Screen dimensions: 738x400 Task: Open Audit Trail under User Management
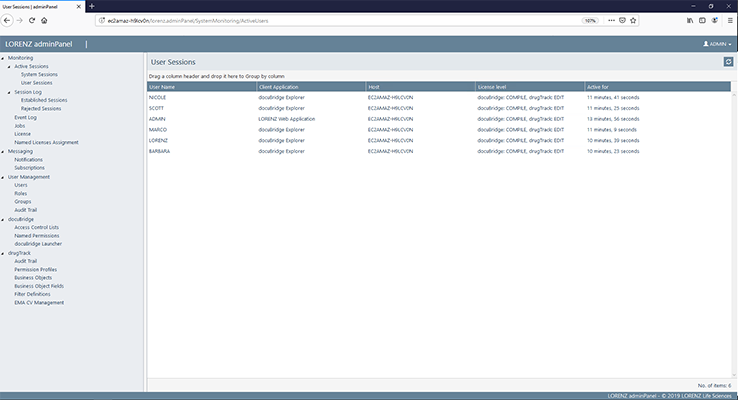(25, 210)
